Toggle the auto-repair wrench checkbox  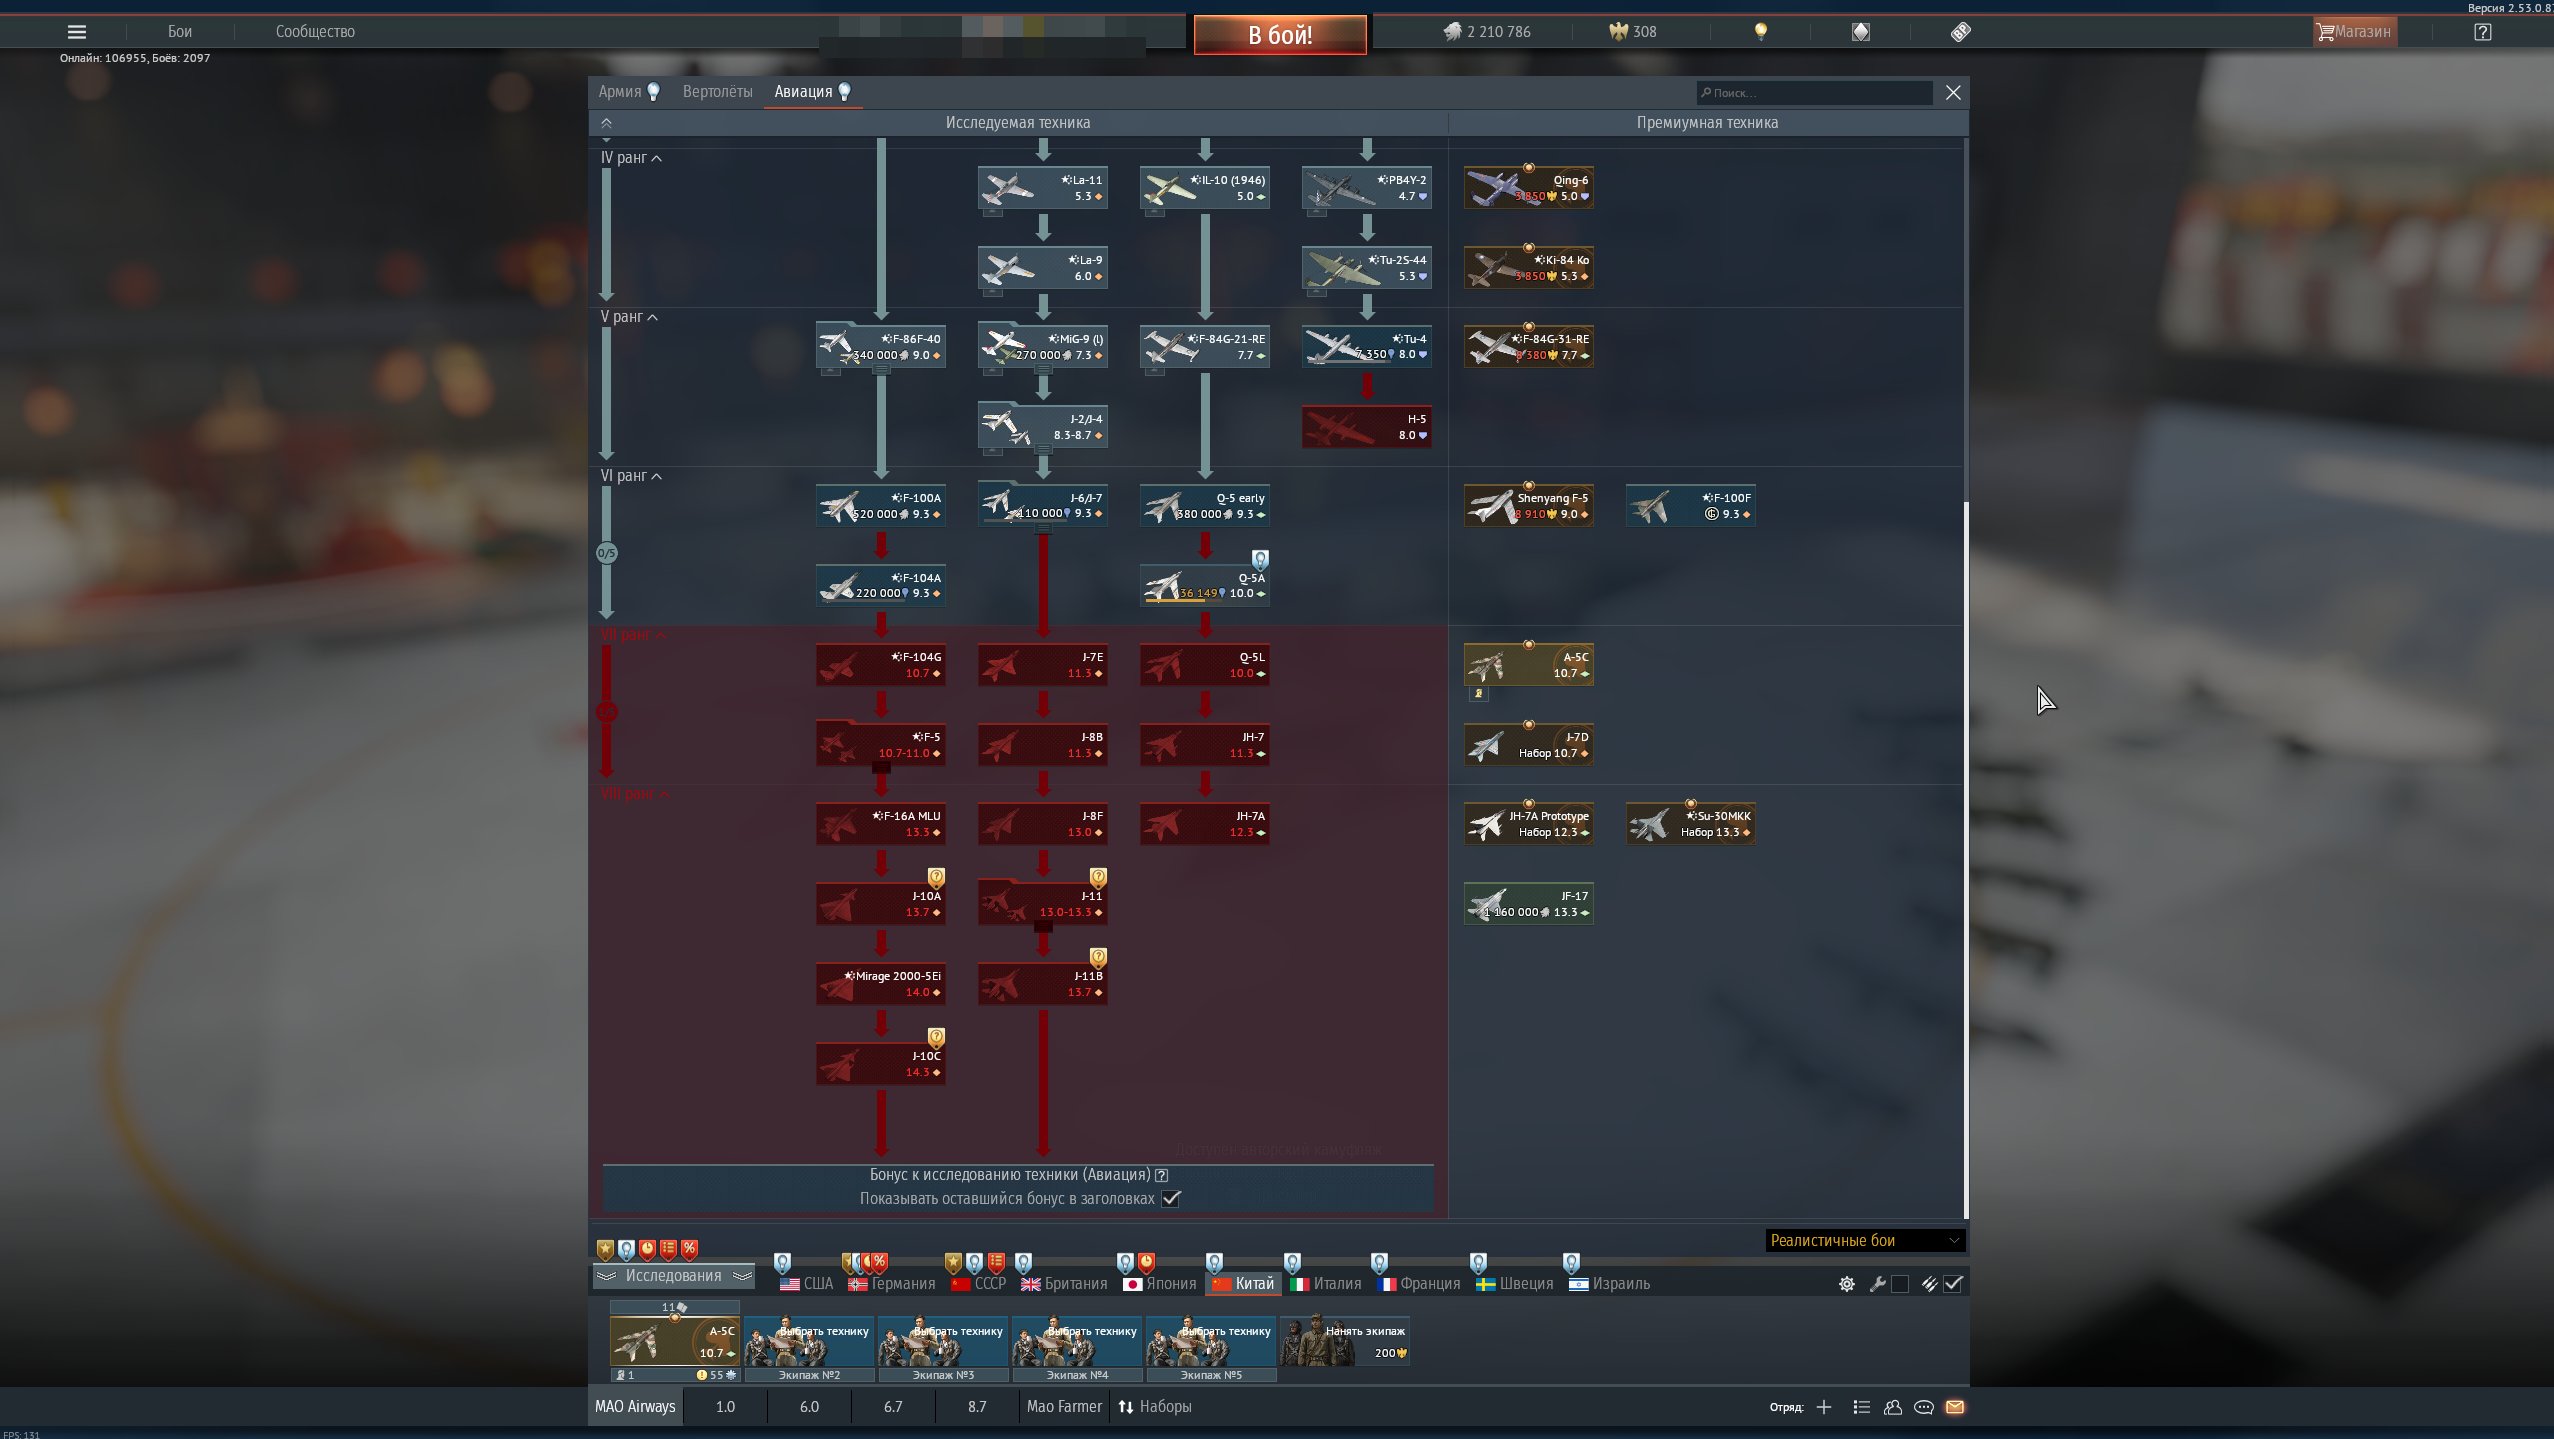point(1900,1284)
